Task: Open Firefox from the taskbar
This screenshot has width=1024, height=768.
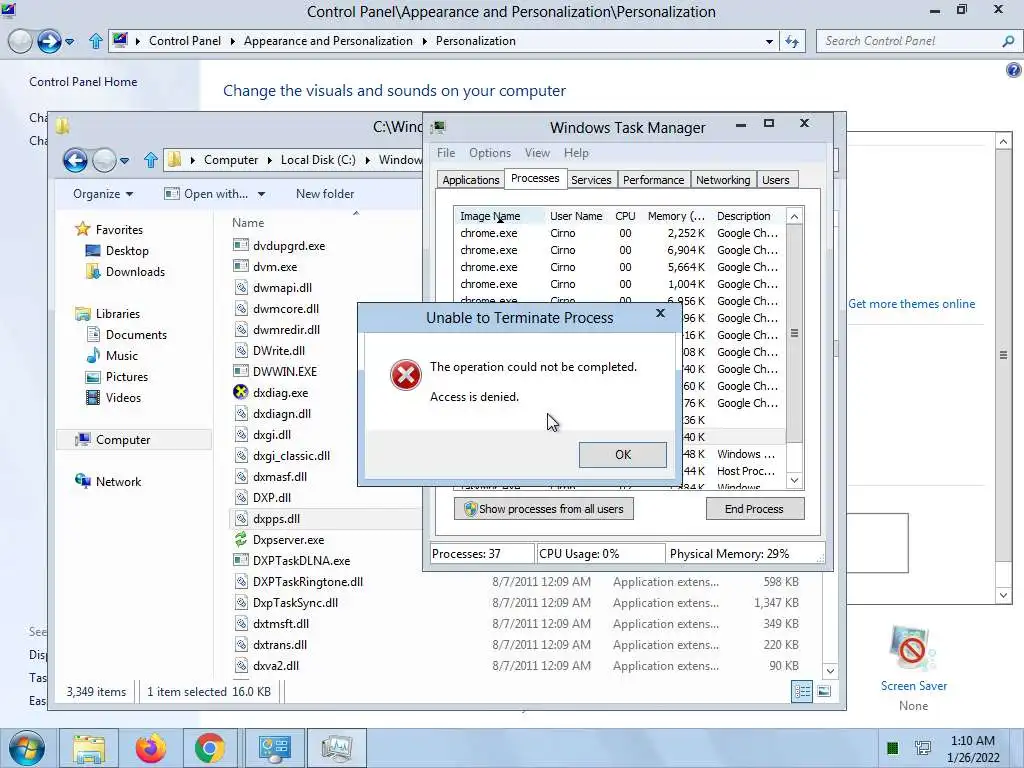Action: coord(150,748)
